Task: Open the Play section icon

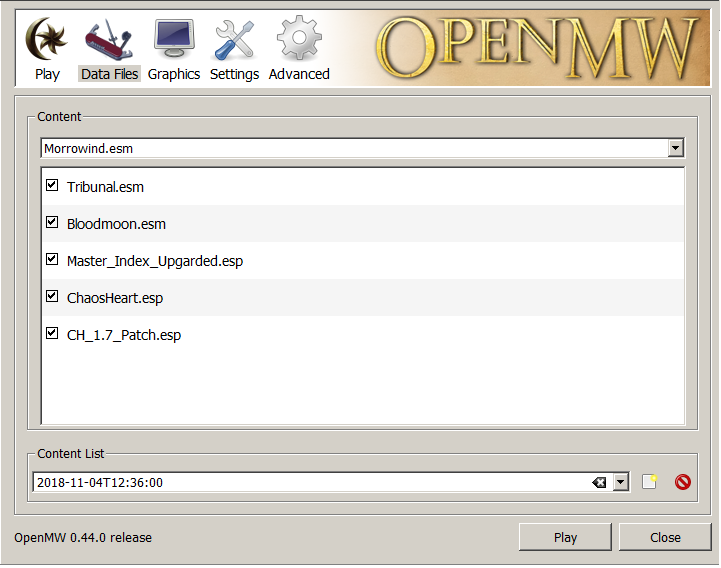Action: (46, 39)
